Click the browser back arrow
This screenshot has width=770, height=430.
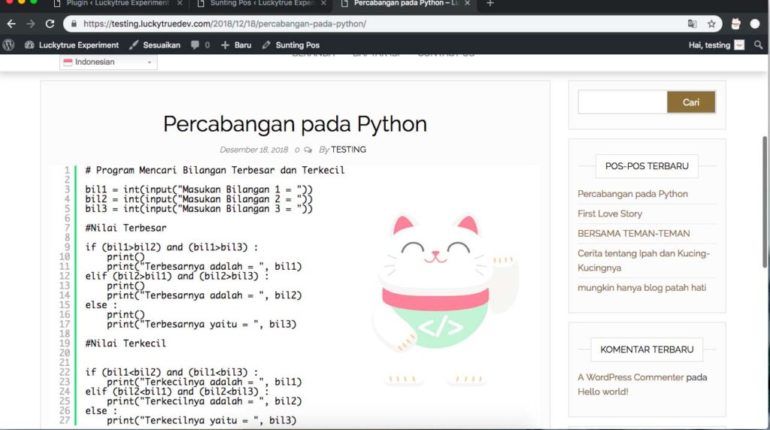[11, 23]
